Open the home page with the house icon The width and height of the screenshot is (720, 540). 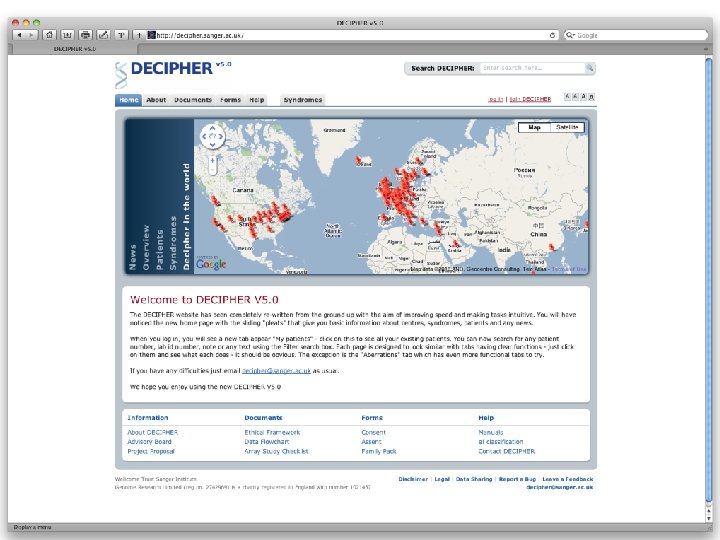[x=50, y=35]
